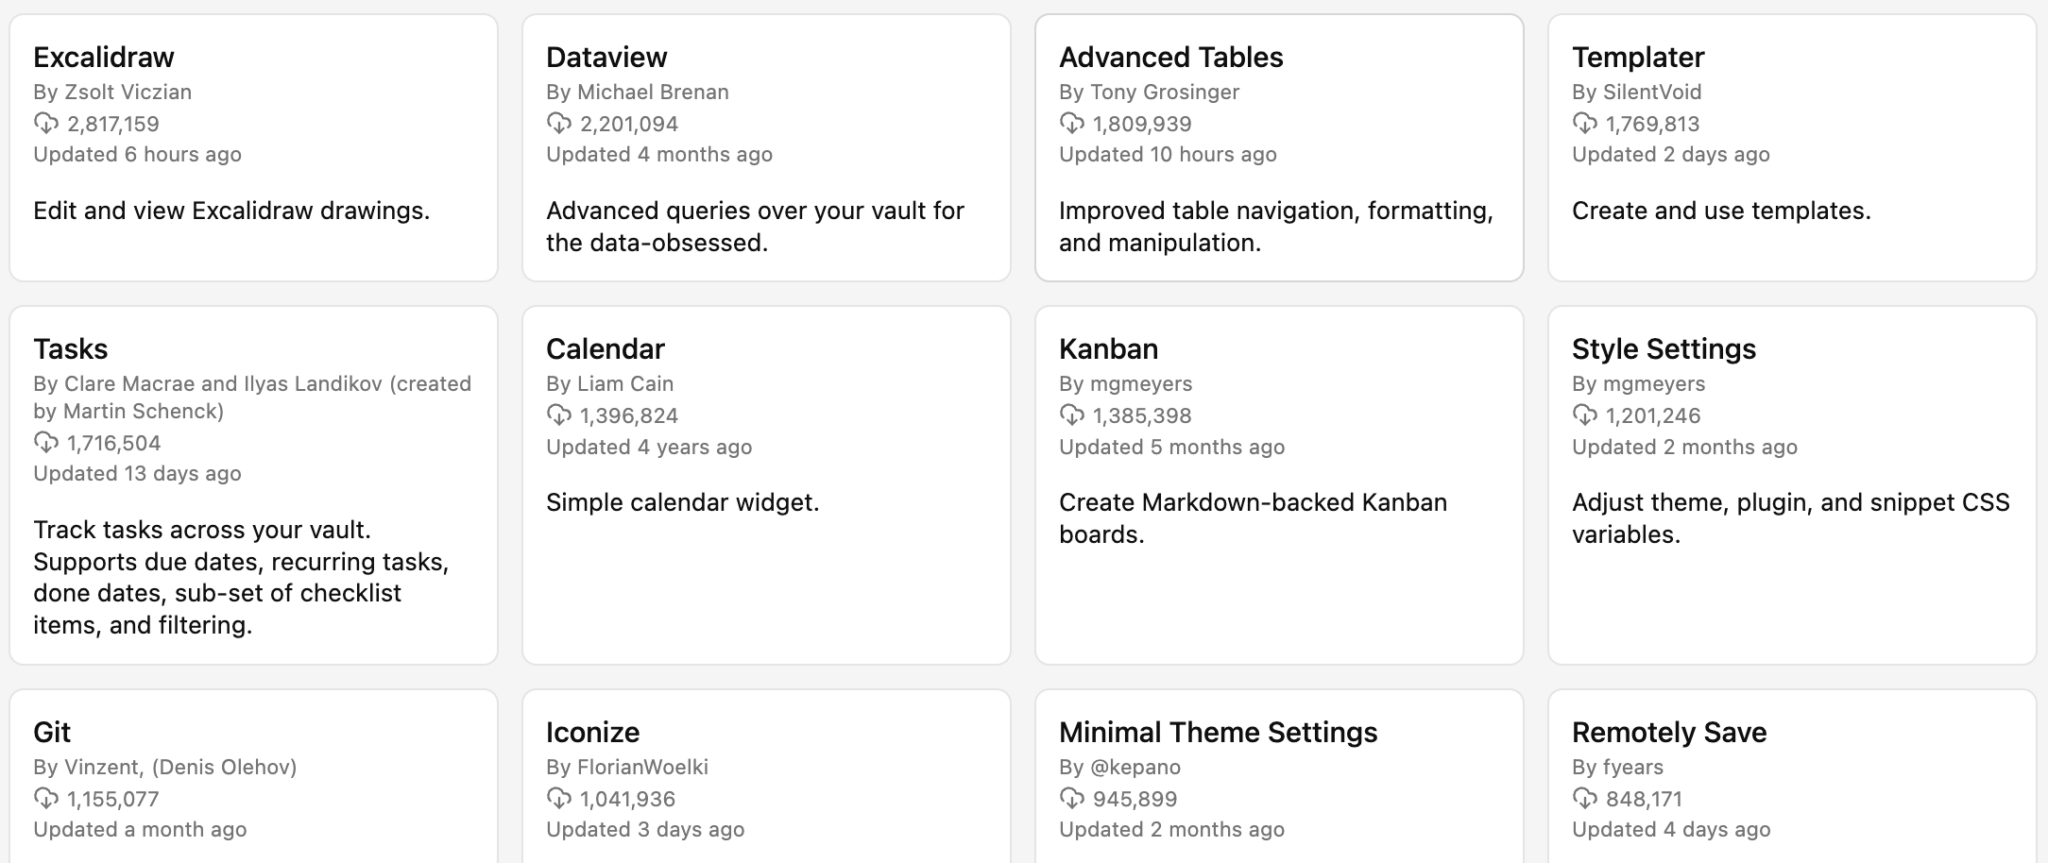Click the download icon on Kanban card
Viewport: 2048px width, 863px height.
pyautogui.click(x=1071, y=415)
